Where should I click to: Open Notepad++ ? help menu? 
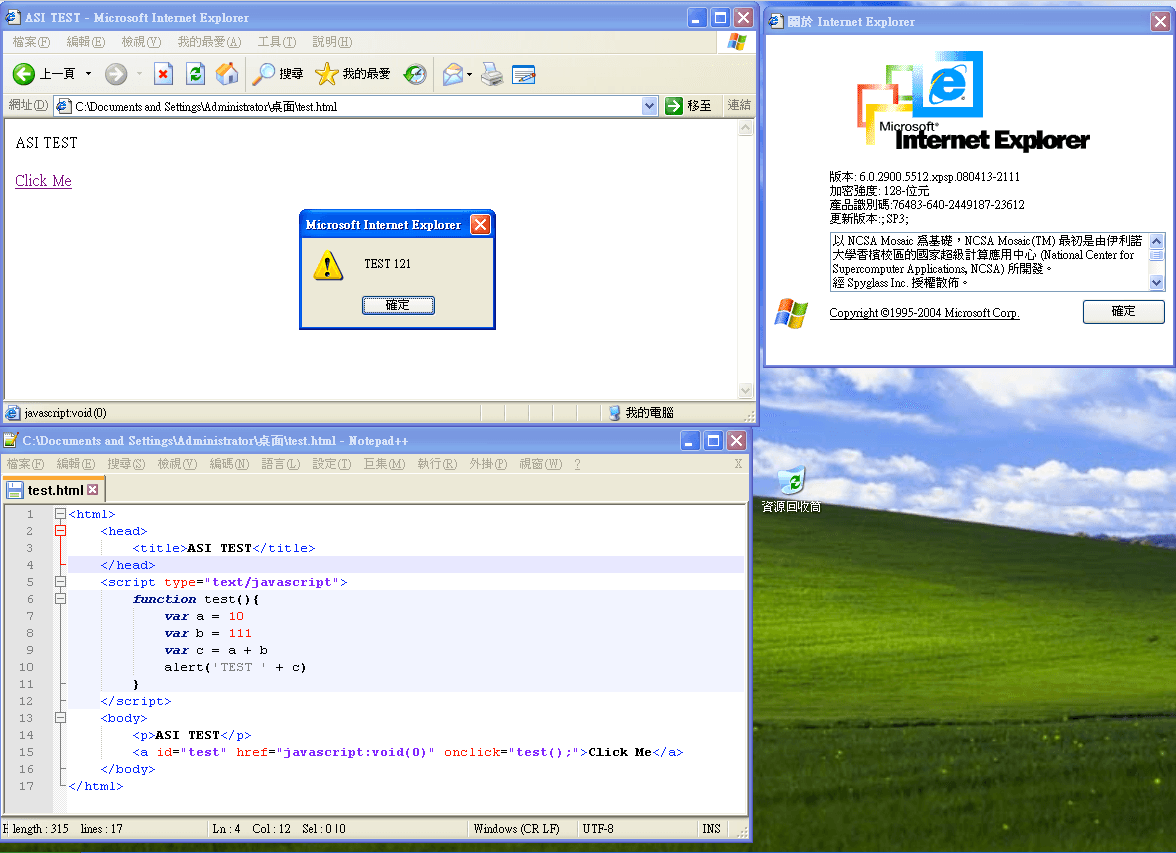click(x=577, y=464)
